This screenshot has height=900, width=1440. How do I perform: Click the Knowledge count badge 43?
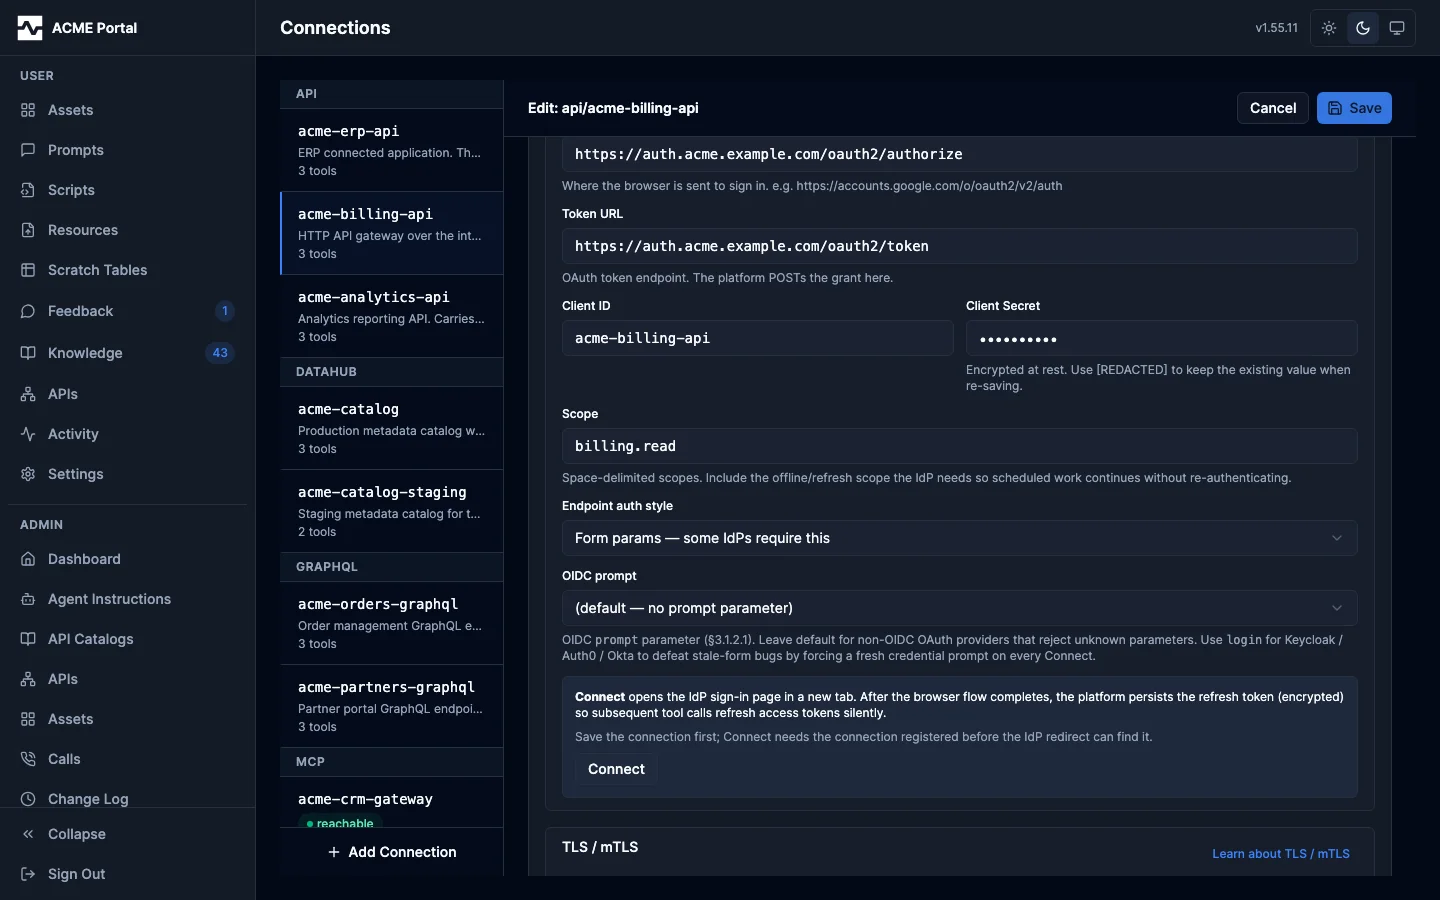tap(220, 353)
